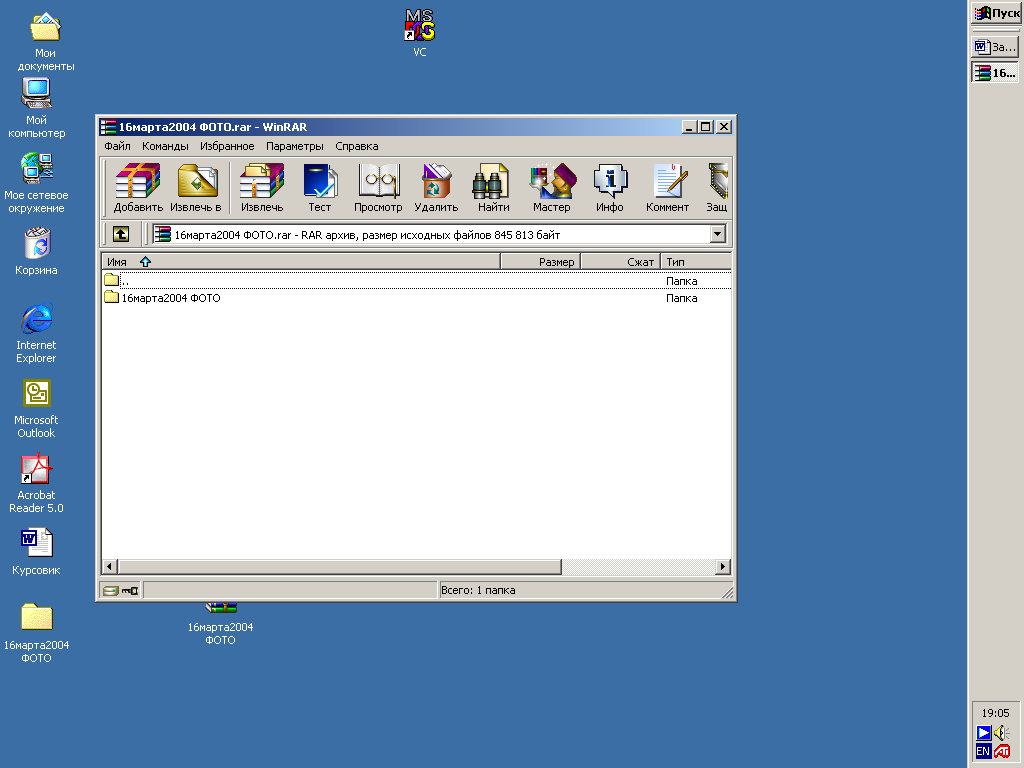1024x768 pixels.
Task: Select the ".." parent folder row
Action: click(x=417, y=281)
